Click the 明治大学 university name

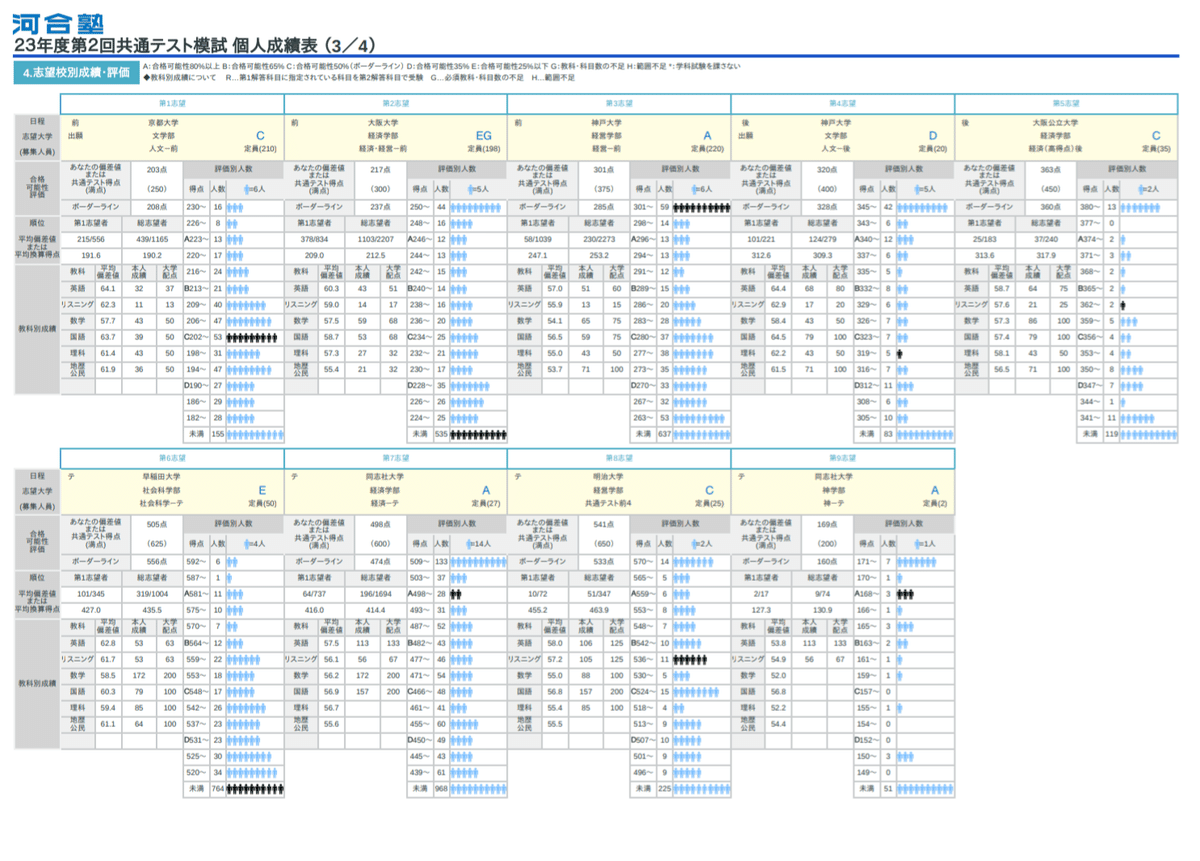(x=607, y=477)
